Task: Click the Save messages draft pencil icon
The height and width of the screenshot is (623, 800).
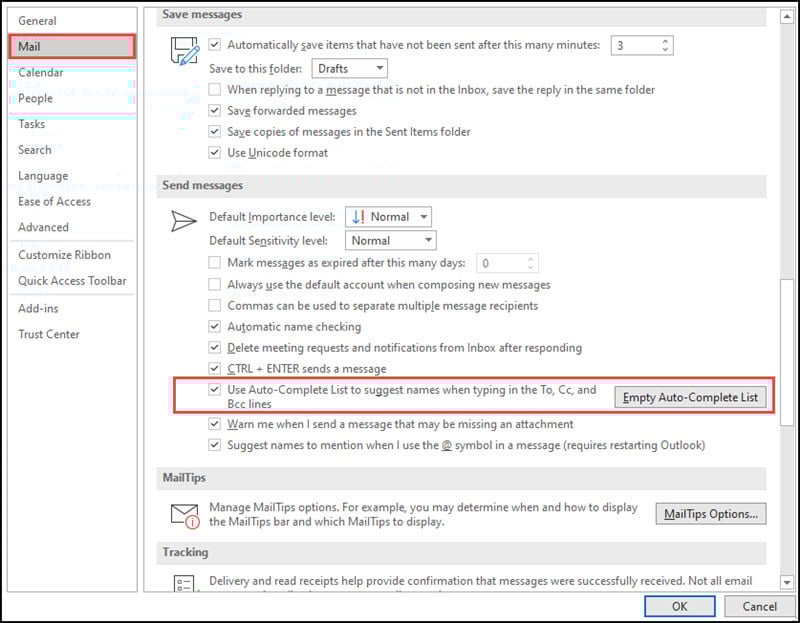Action: tap(184, 51)
